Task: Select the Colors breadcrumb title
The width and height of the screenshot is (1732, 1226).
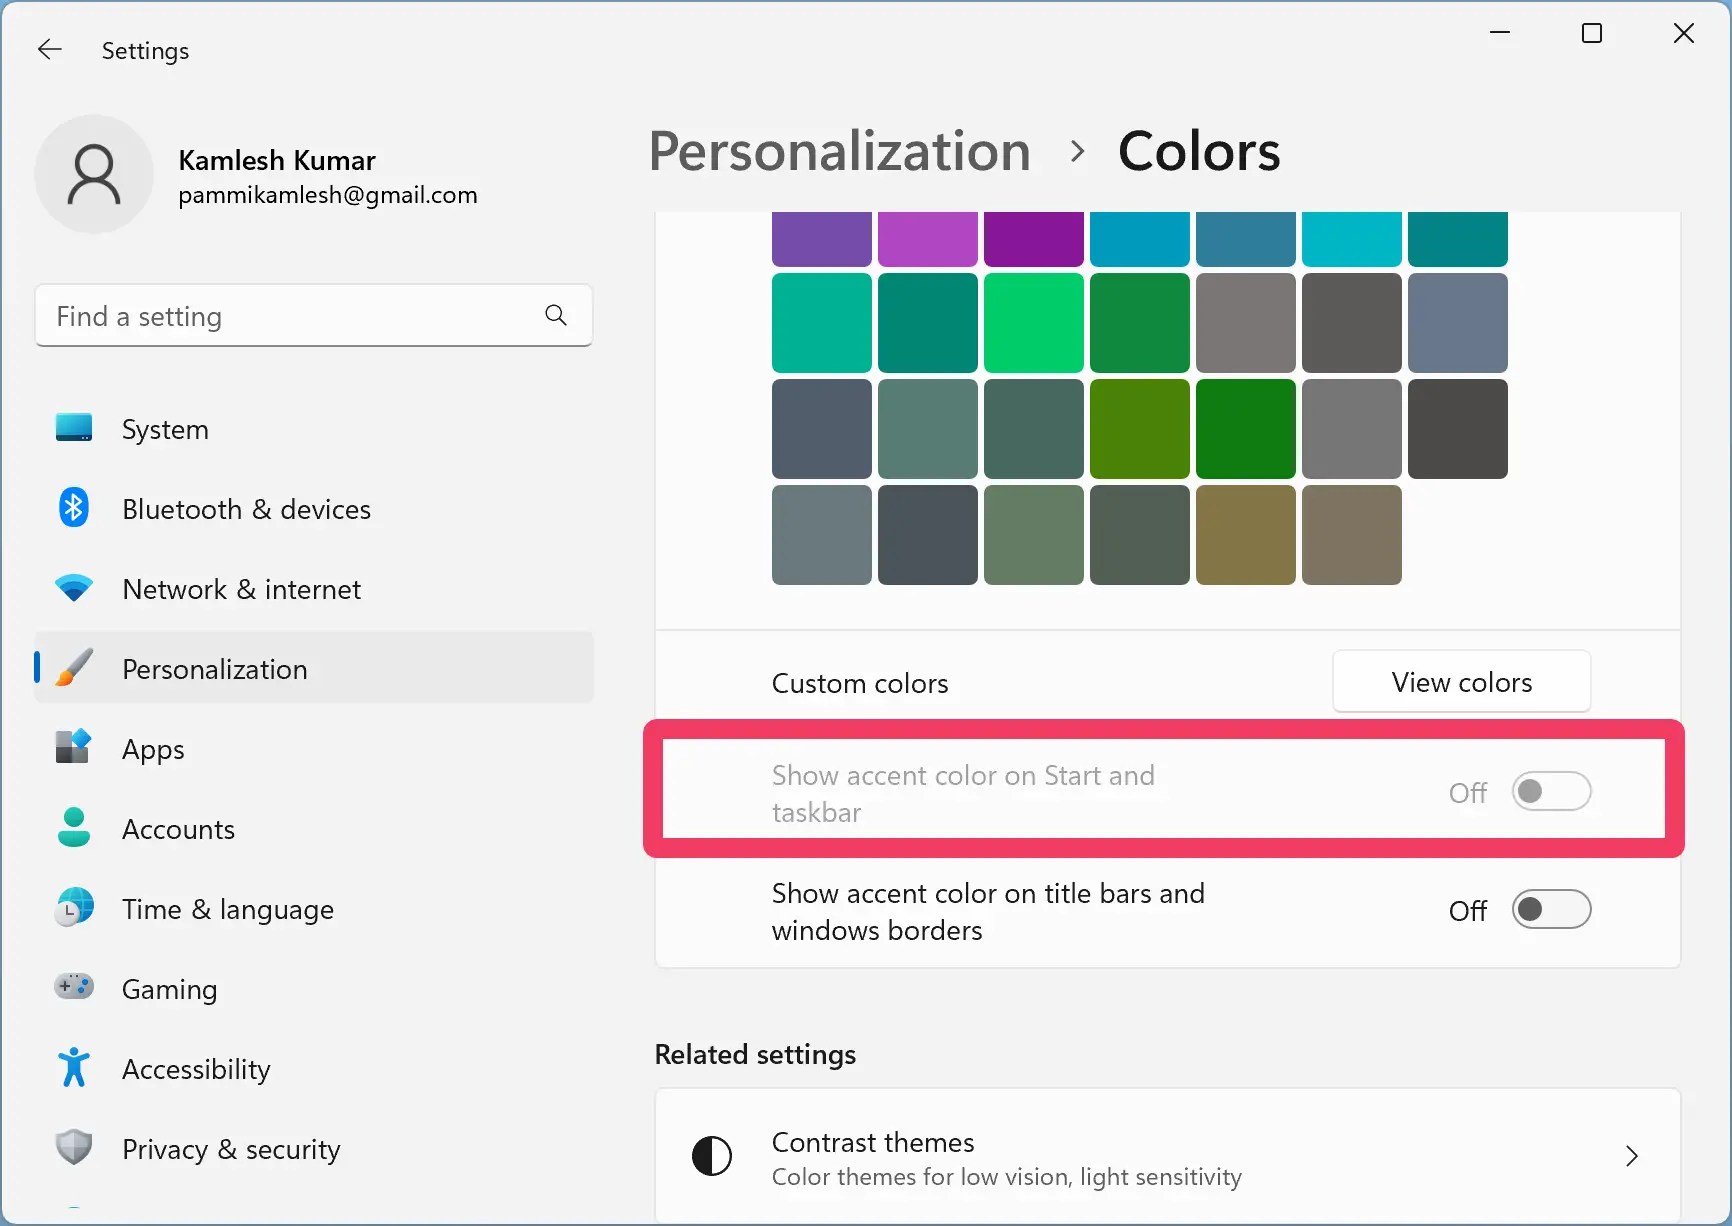Action: pyautogui.click(x=1198, y=150)
